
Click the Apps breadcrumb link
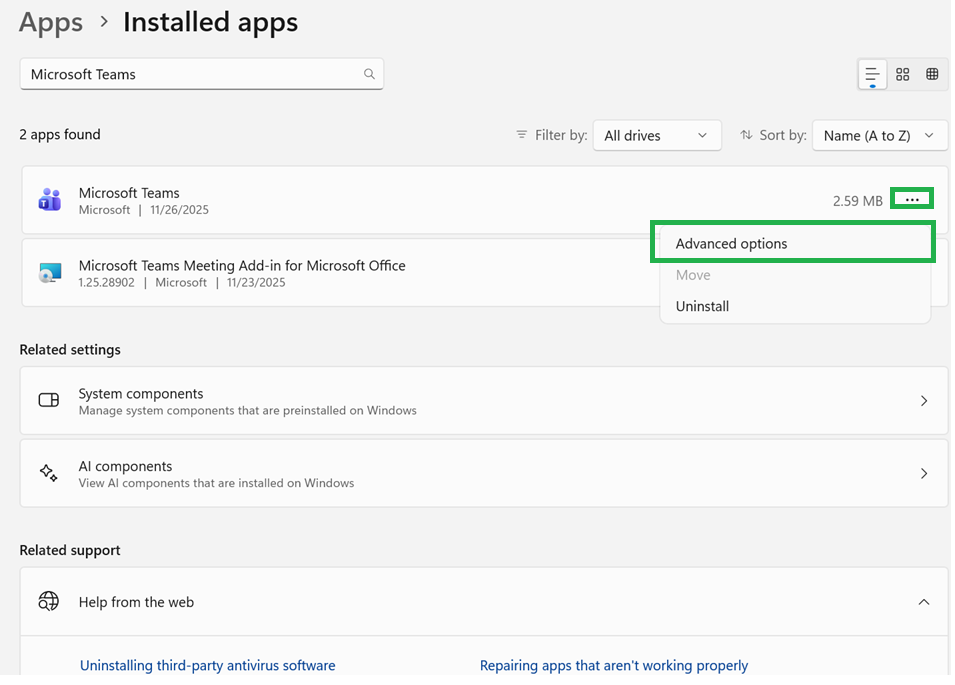[51, 22]
